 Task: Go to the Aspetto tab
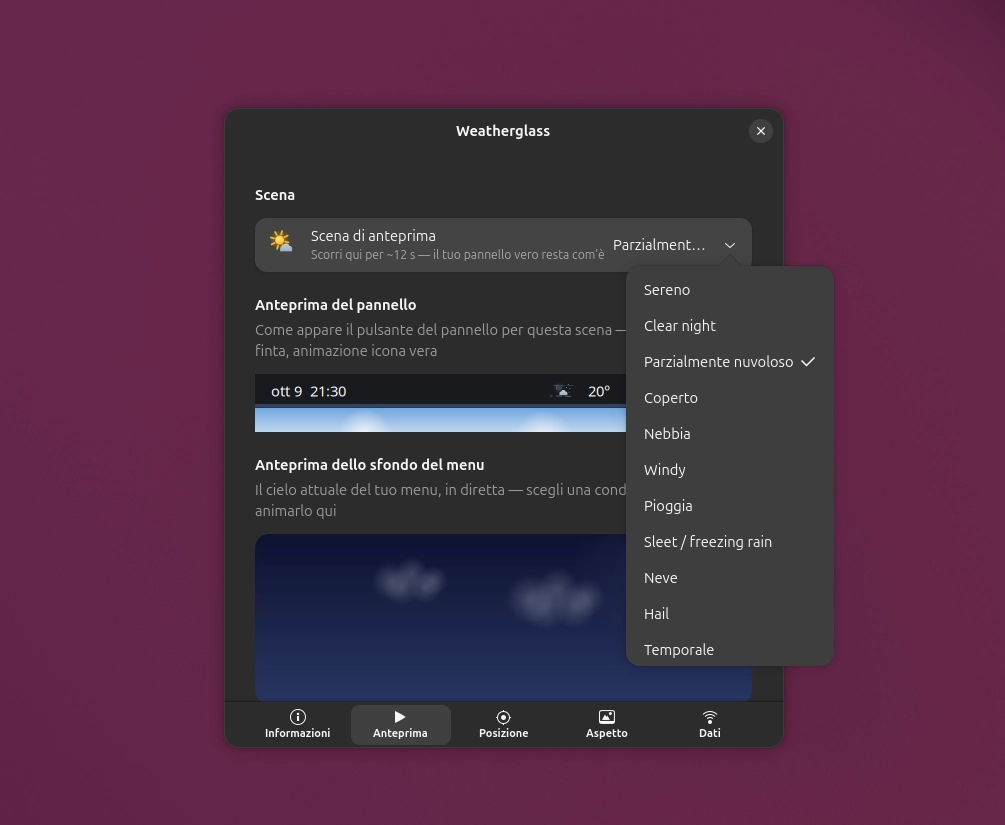click(x=606, y=724)
